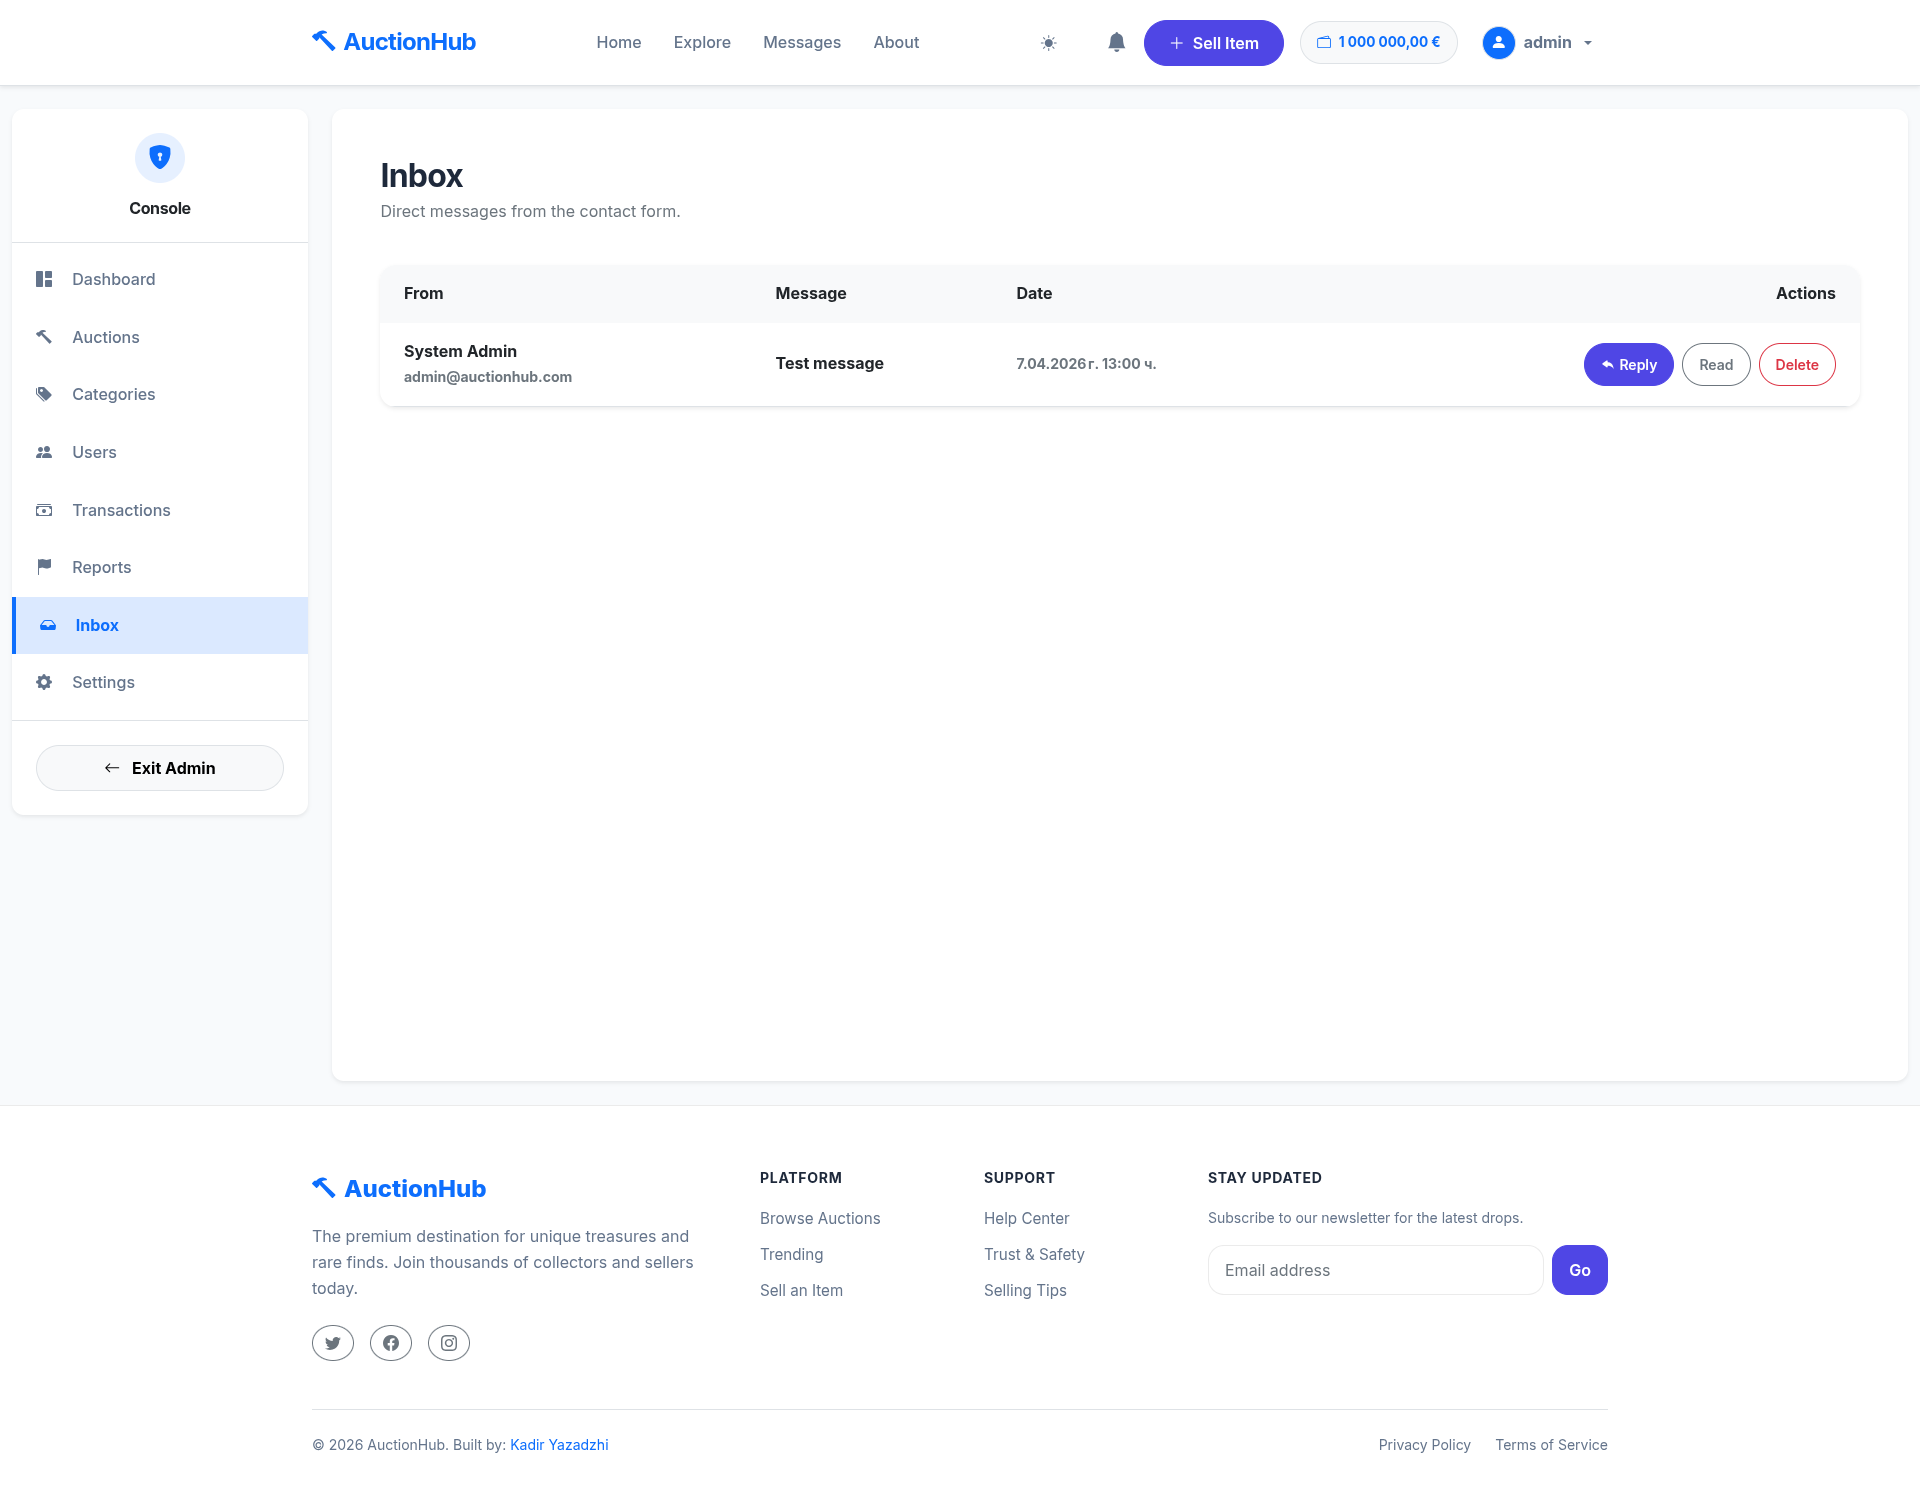Click the Inbox tray icon in sidebar
Image resolution: width=1920 pixels, height=1489 pixels.
point(48,625)
